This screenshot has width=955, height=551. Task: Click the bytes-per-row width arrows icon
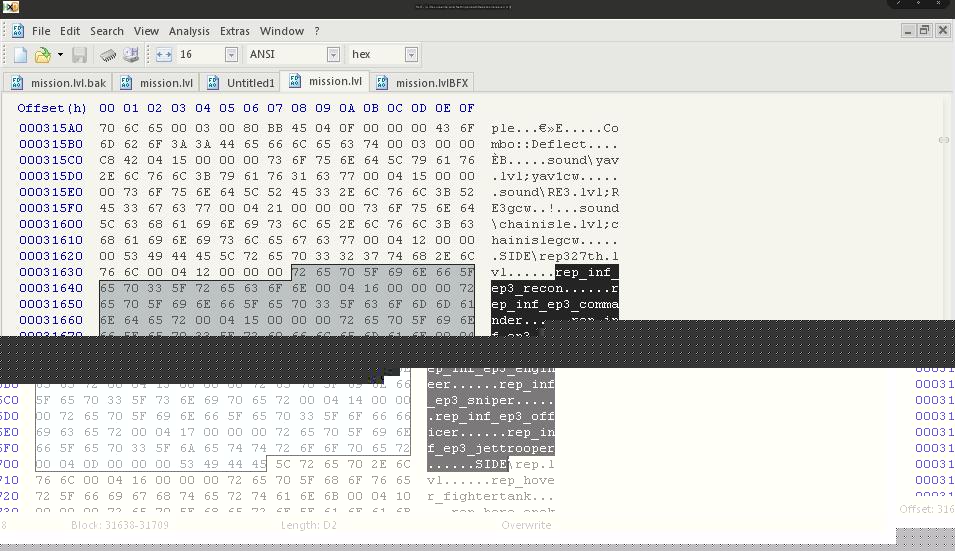(x=164, y=55)
